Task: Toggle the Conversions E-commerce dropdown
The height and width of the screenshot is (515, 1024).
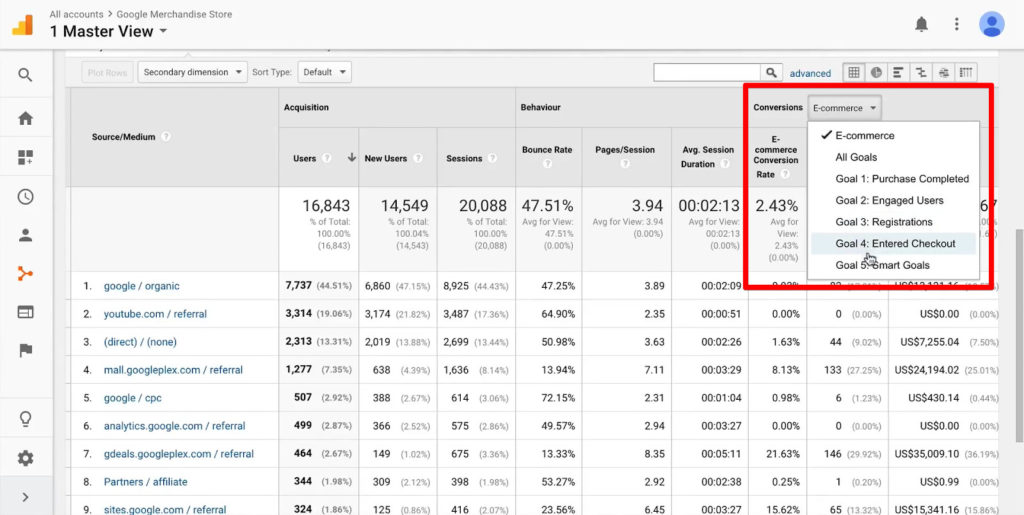Action: coord(844,108)
